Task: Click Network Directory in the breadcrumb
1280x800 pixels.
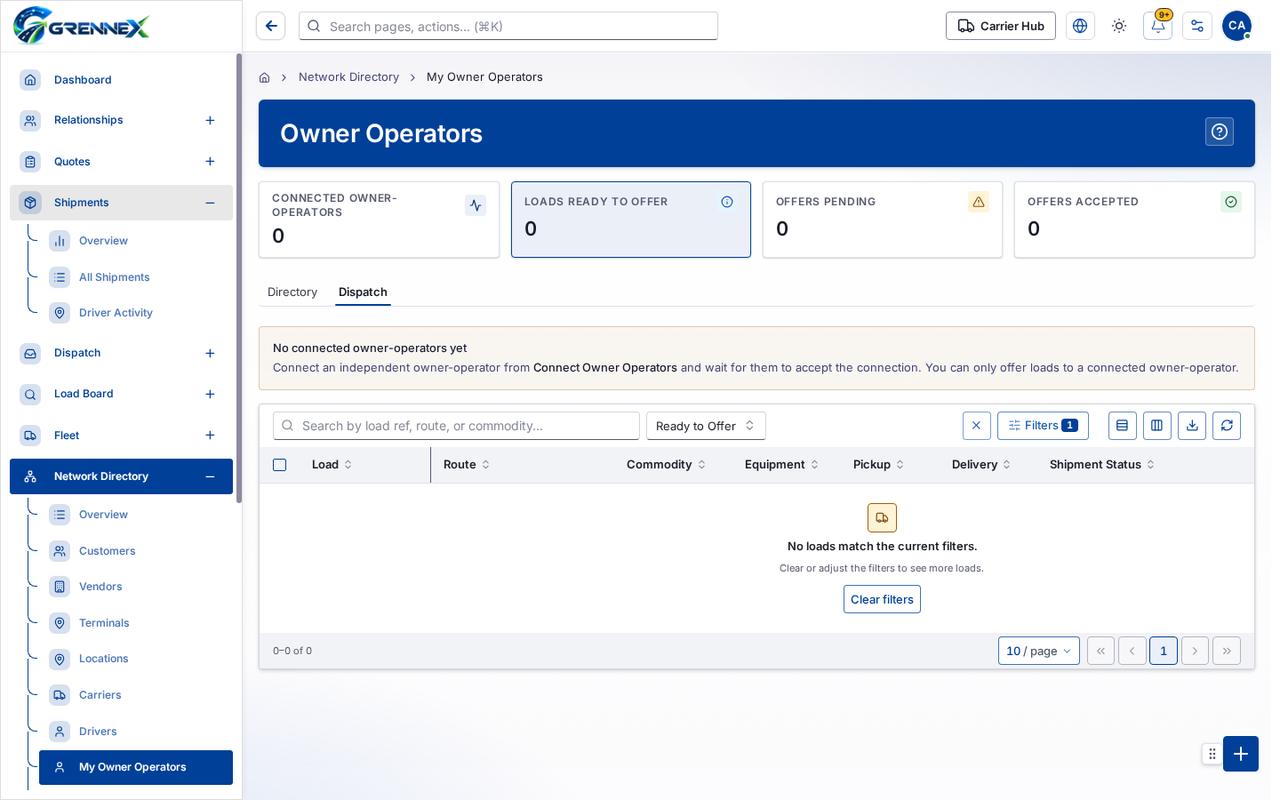Action: 349,77
